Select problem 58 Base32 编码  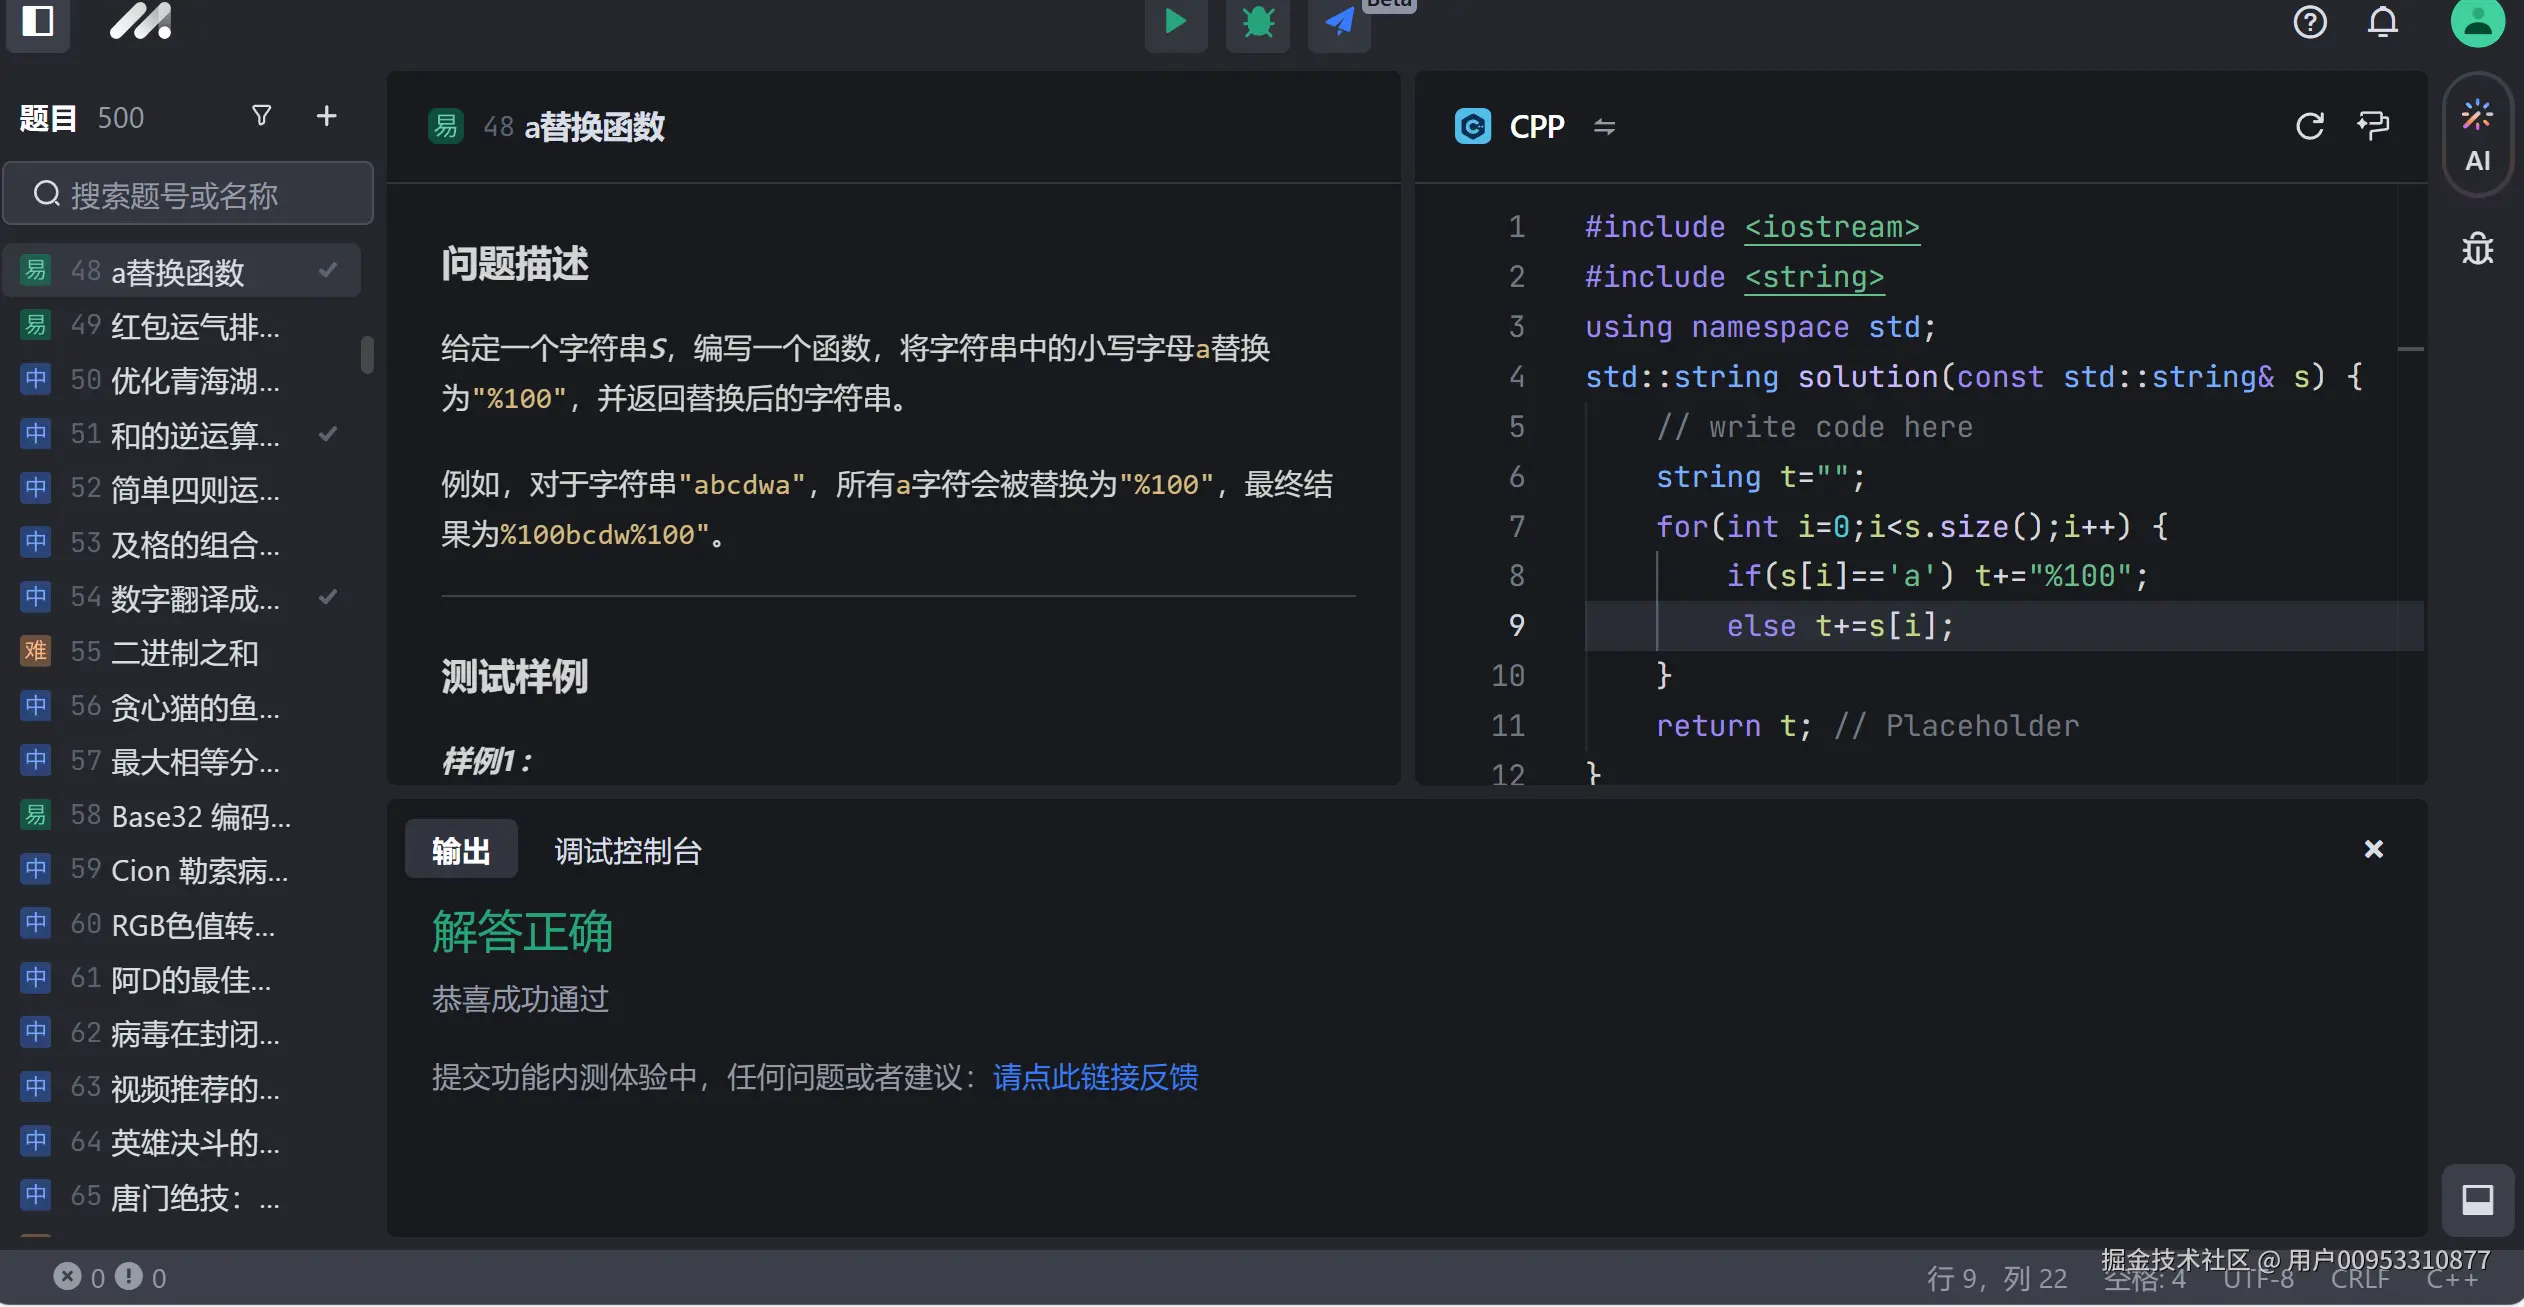tap(182, 815)
